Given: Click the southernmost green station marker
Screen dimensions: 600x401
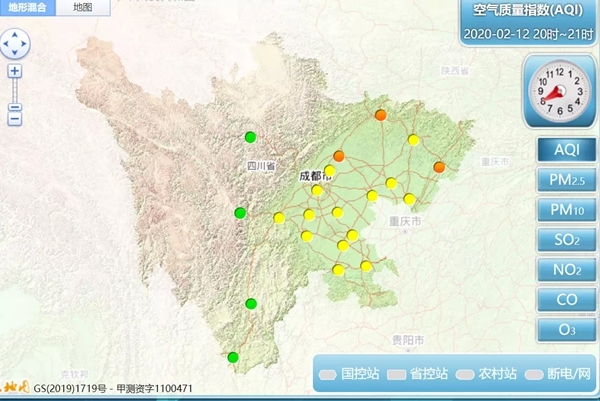Looking at the screenshot, I should pyautogui.click(x=233, y=357).
